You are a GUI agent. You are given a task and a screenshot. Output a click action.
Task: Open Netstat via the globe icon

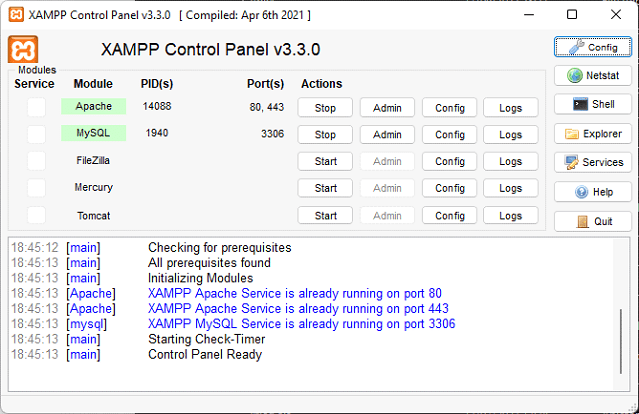click(592, 75)
